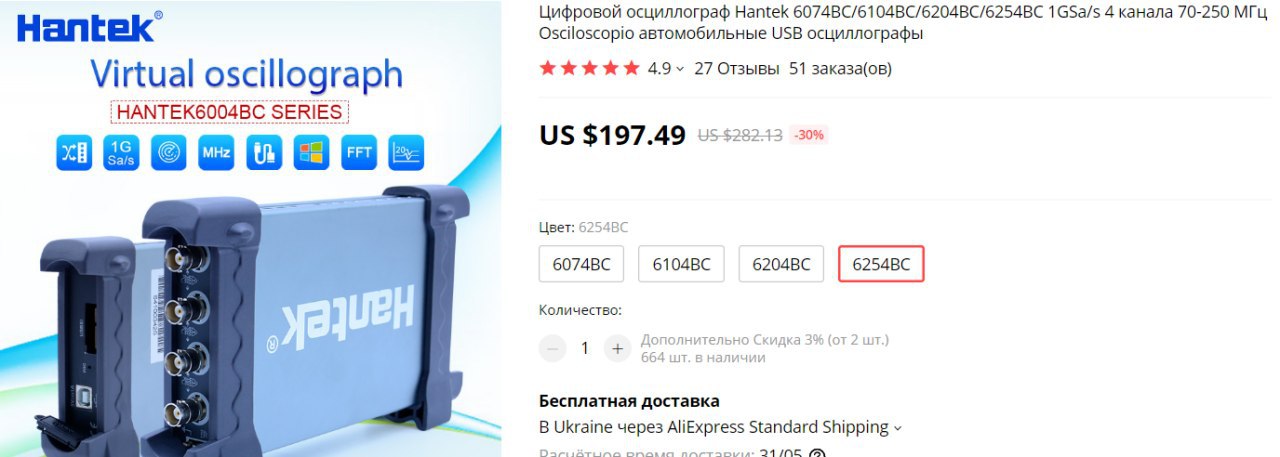
Task: Click the 20x waveform feature icon
Action: 407,153
